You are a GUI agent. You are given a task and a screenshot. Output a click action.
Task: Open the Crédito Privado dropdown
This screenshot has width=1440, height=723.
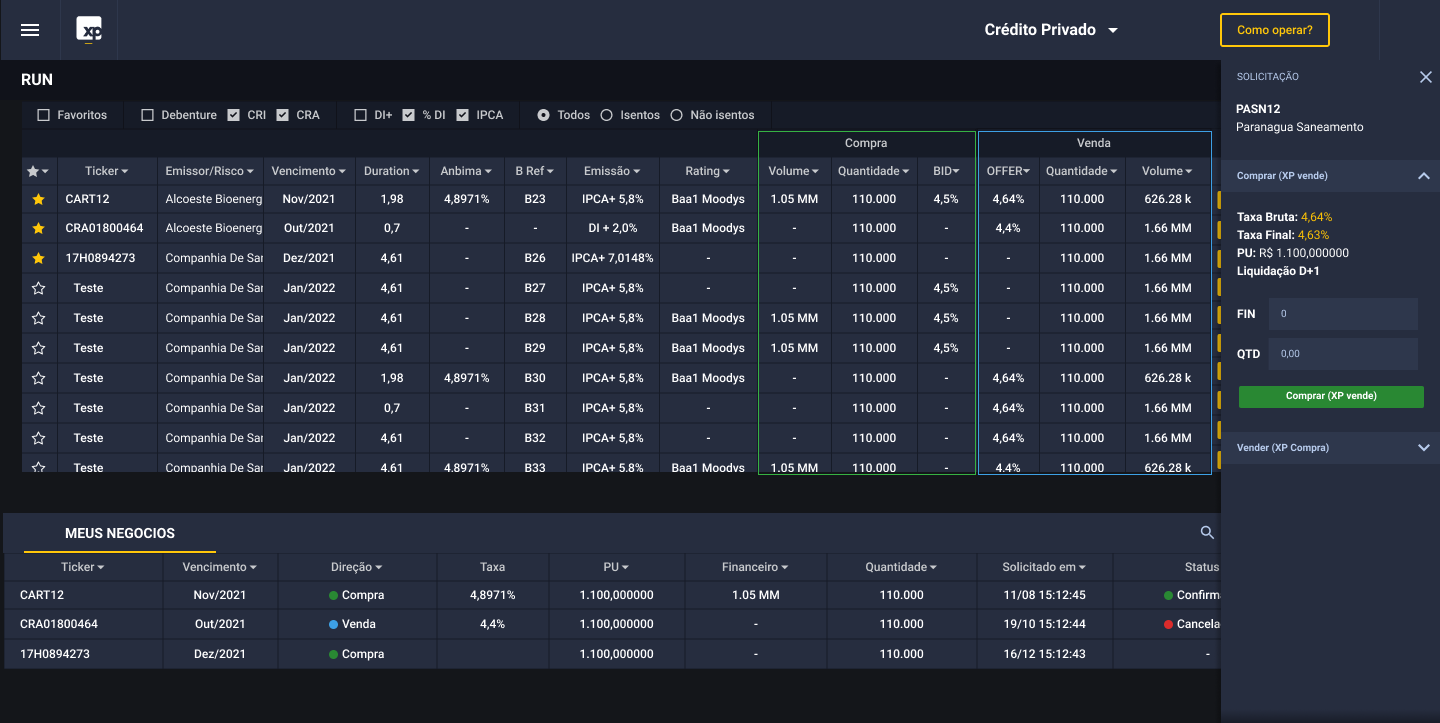[x=1051, y=30]
